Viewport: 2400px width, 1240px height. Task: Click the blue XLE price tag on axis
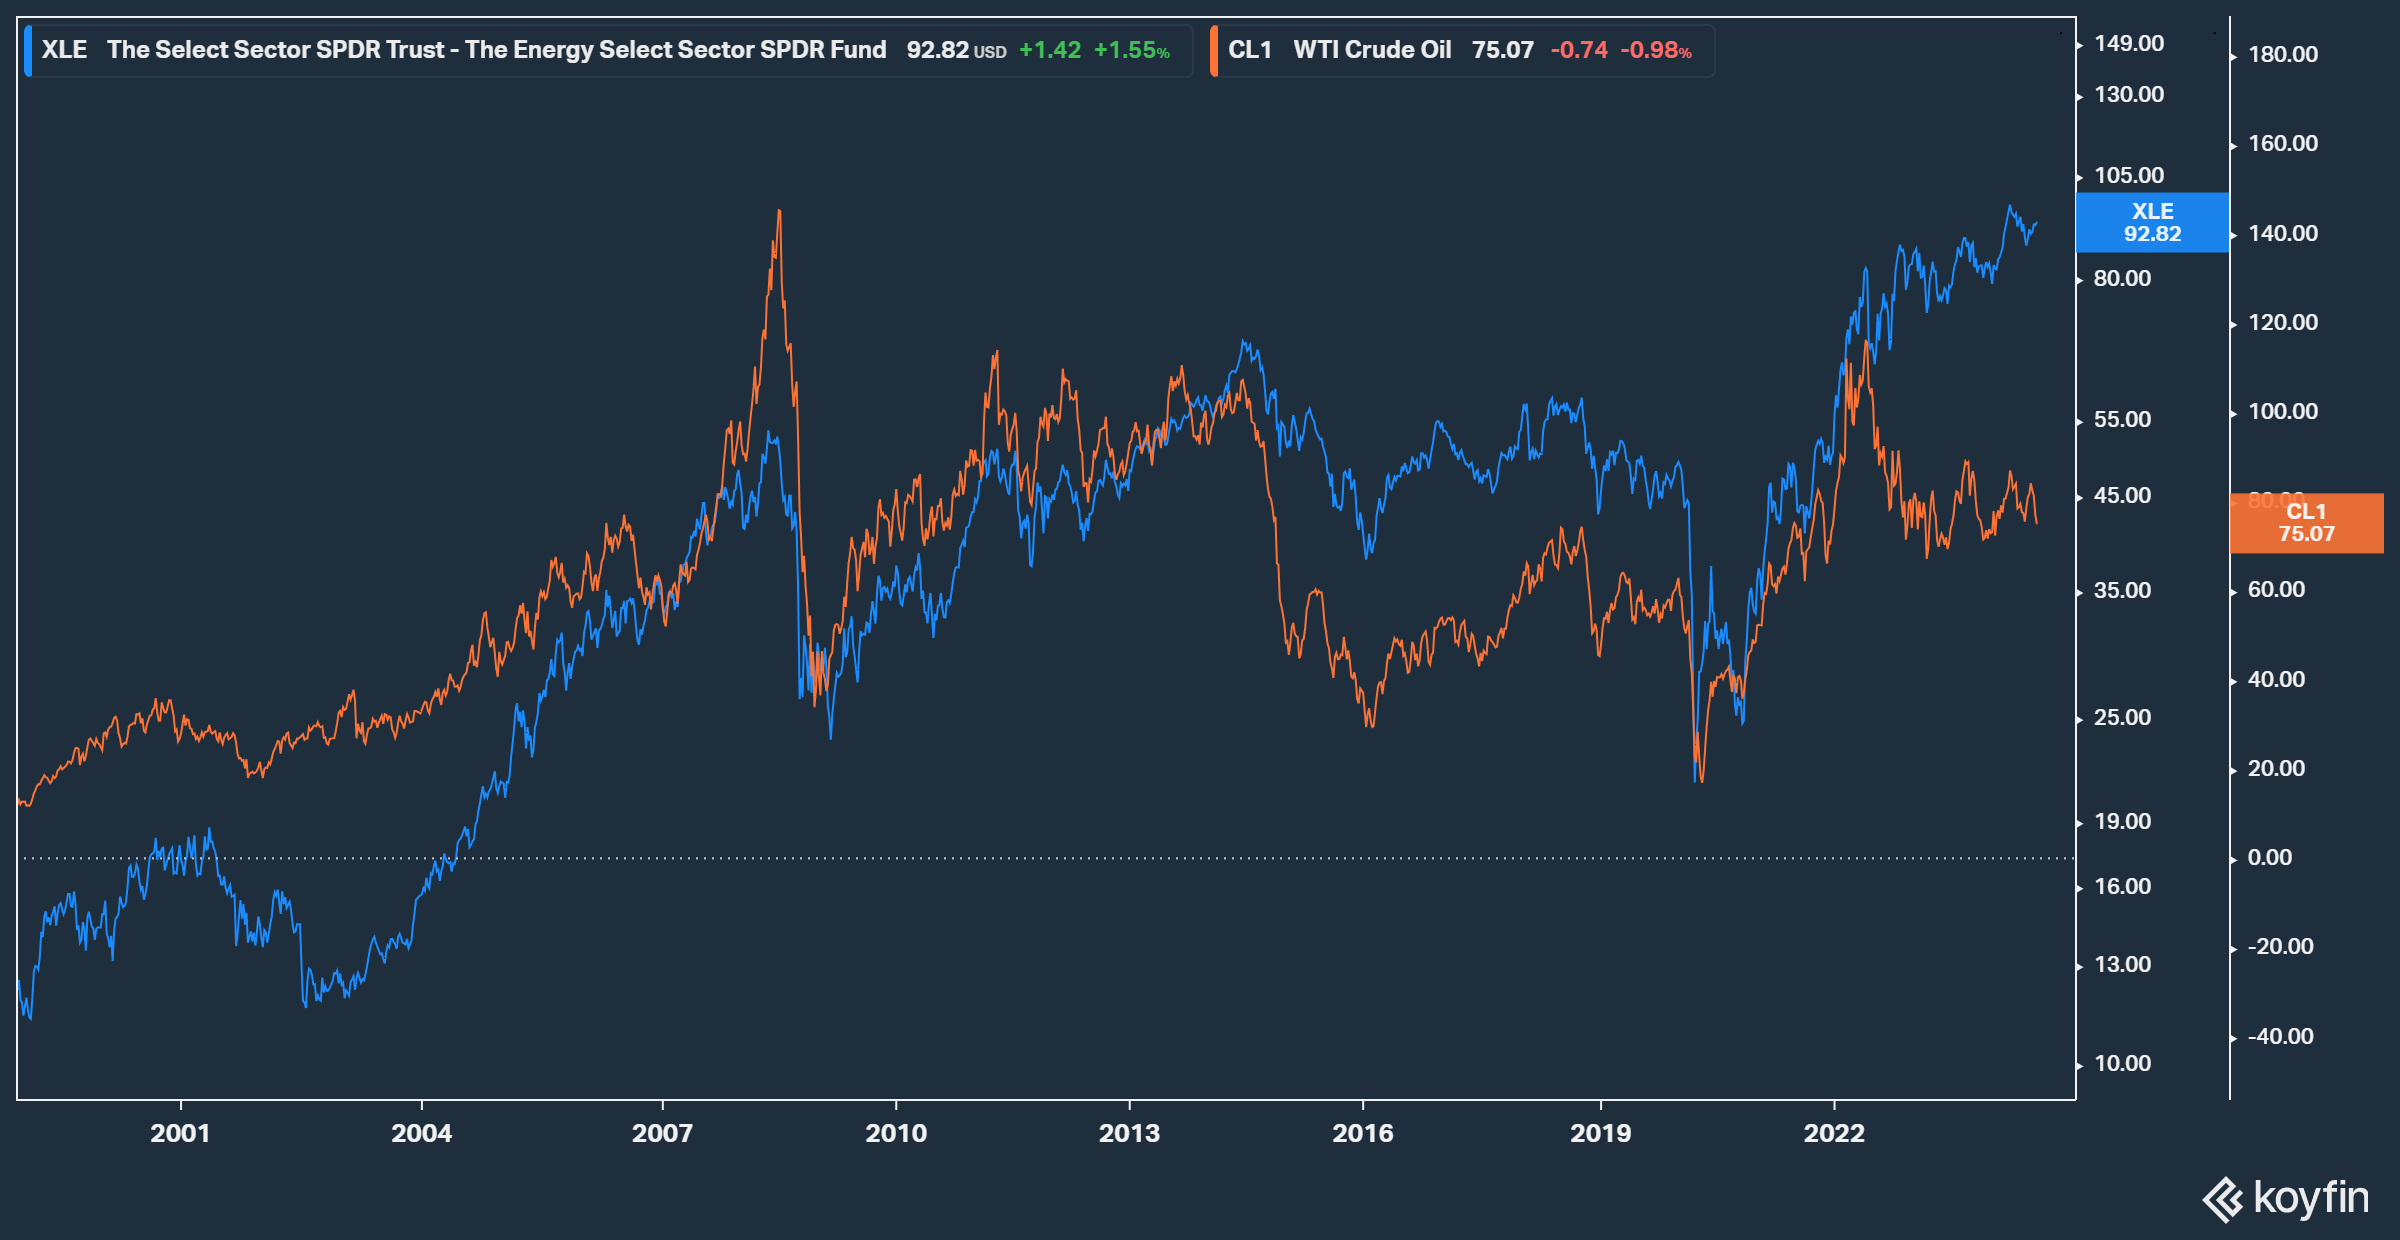[2152, 222]
